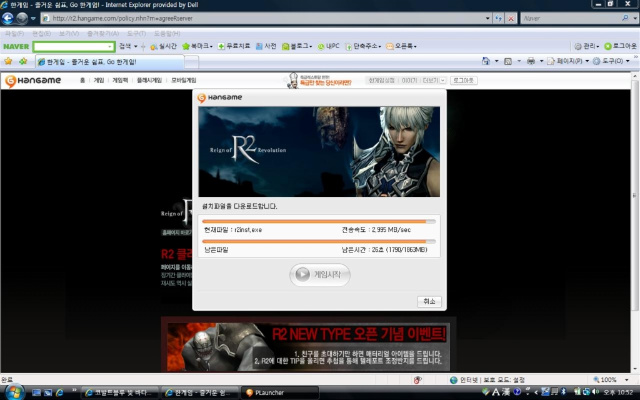Click the R2 NEW TYPE event banner
Screen dimensions: 640x400
(309, 347)
